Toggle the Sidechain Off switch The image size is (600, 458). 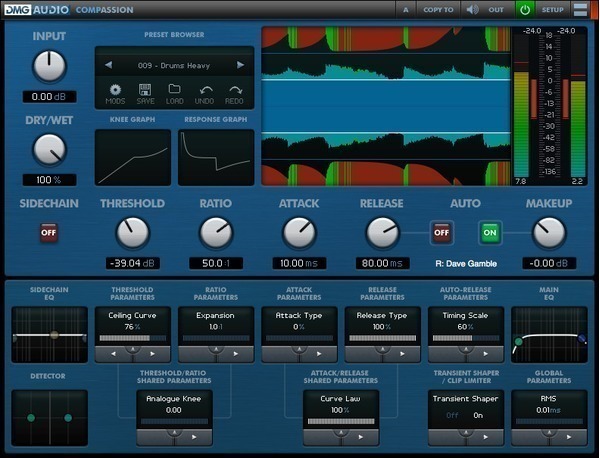49,233
